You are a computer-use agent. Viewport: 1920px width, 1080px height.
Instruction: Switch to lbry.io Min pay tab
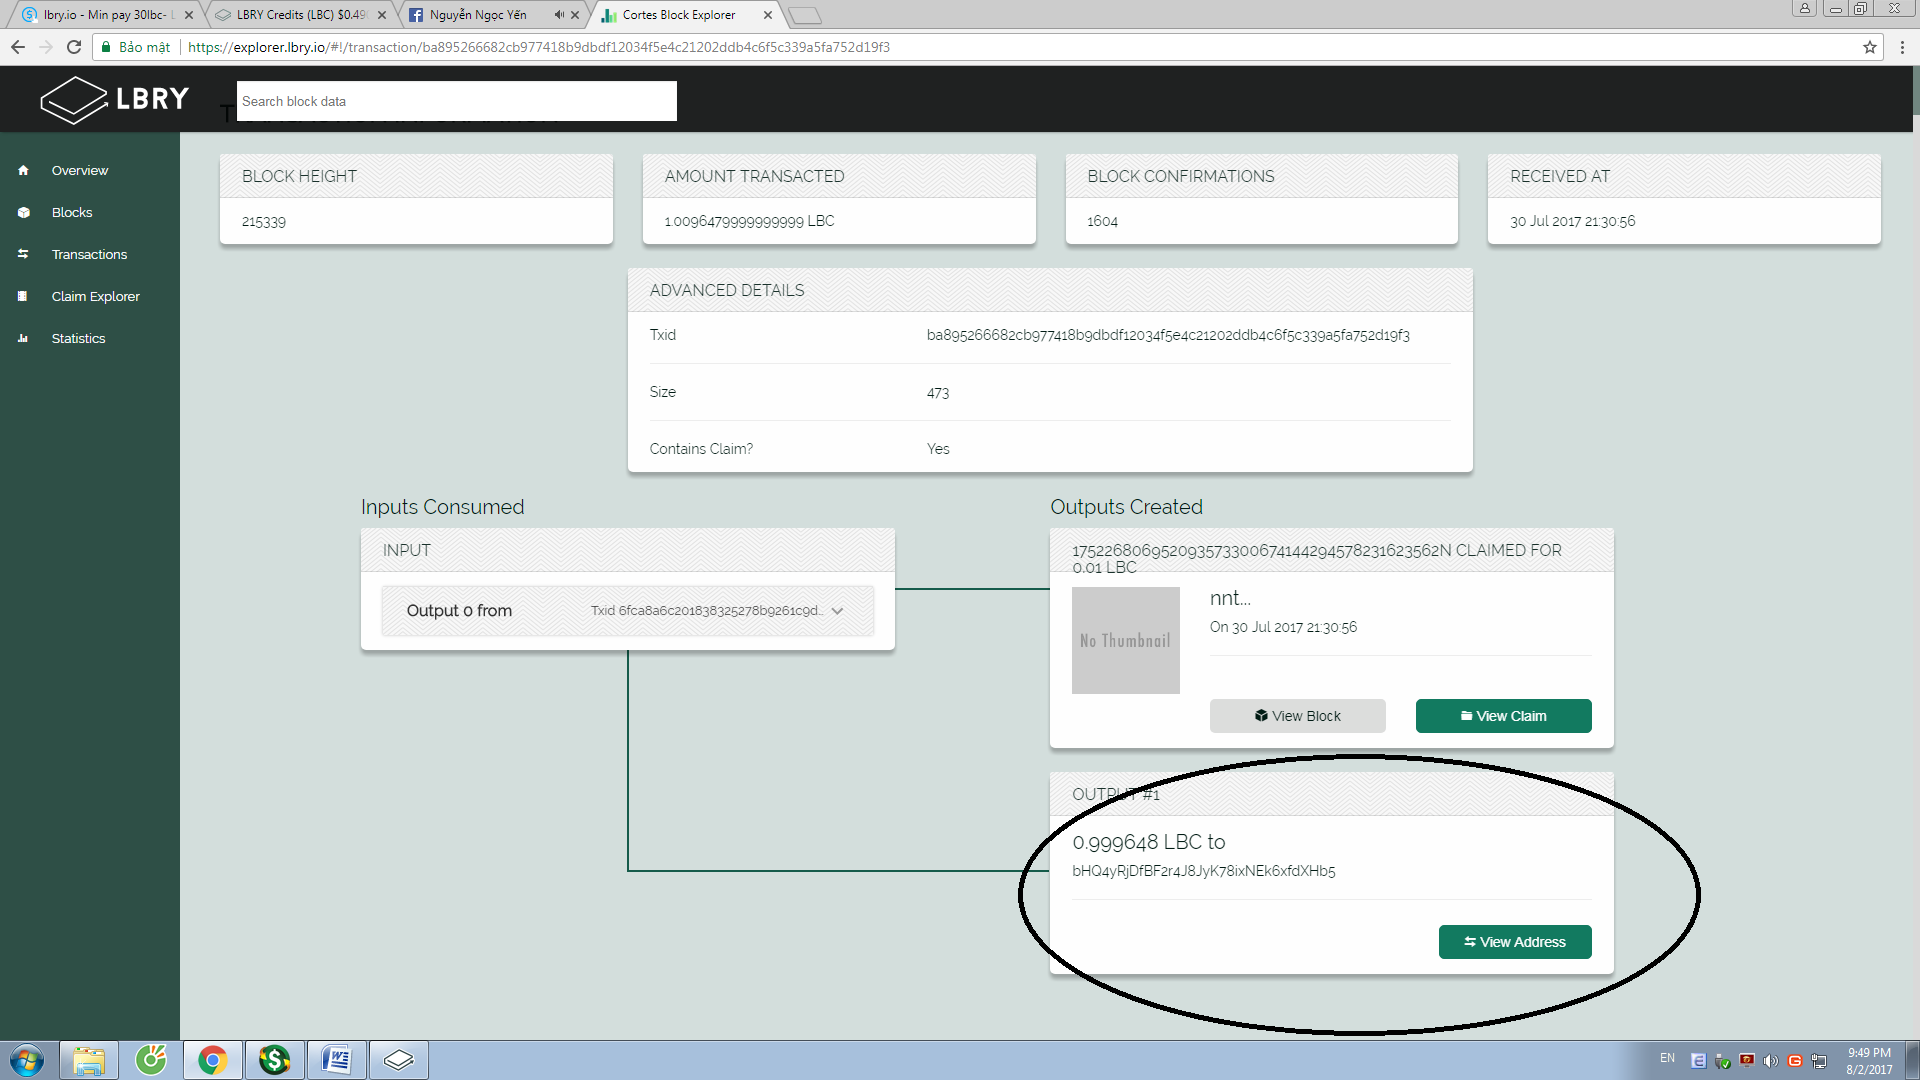coord(105,15)
